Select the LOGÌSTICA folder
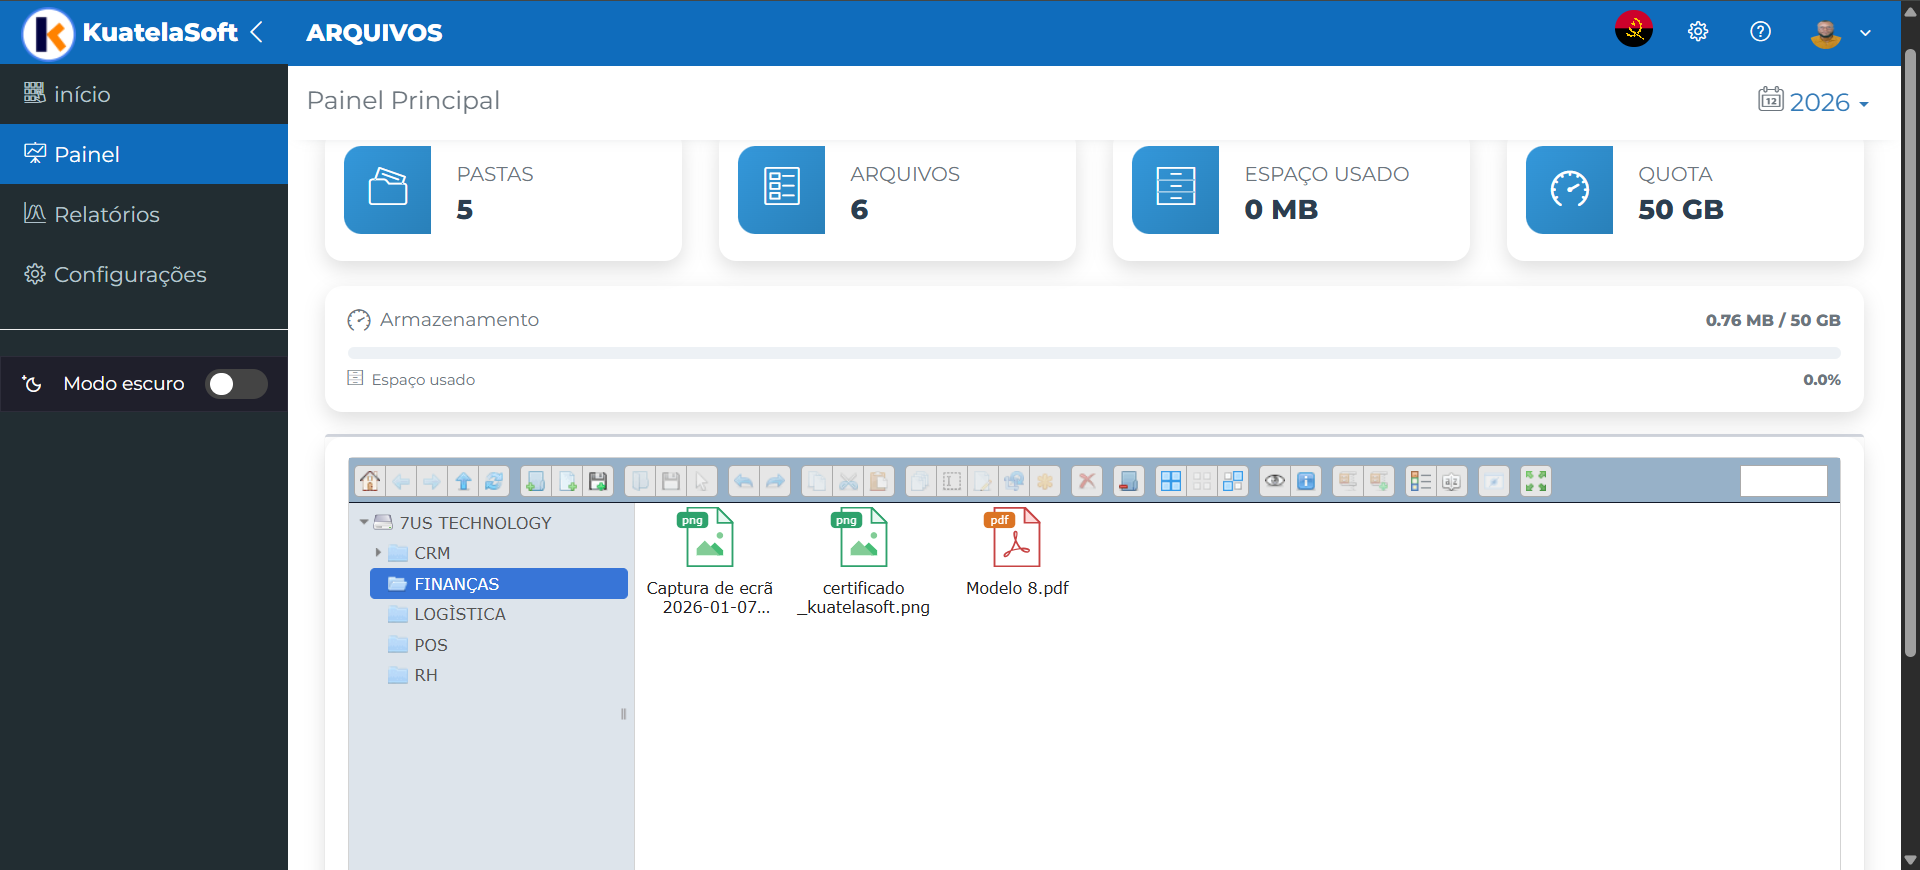 point(460,614)
